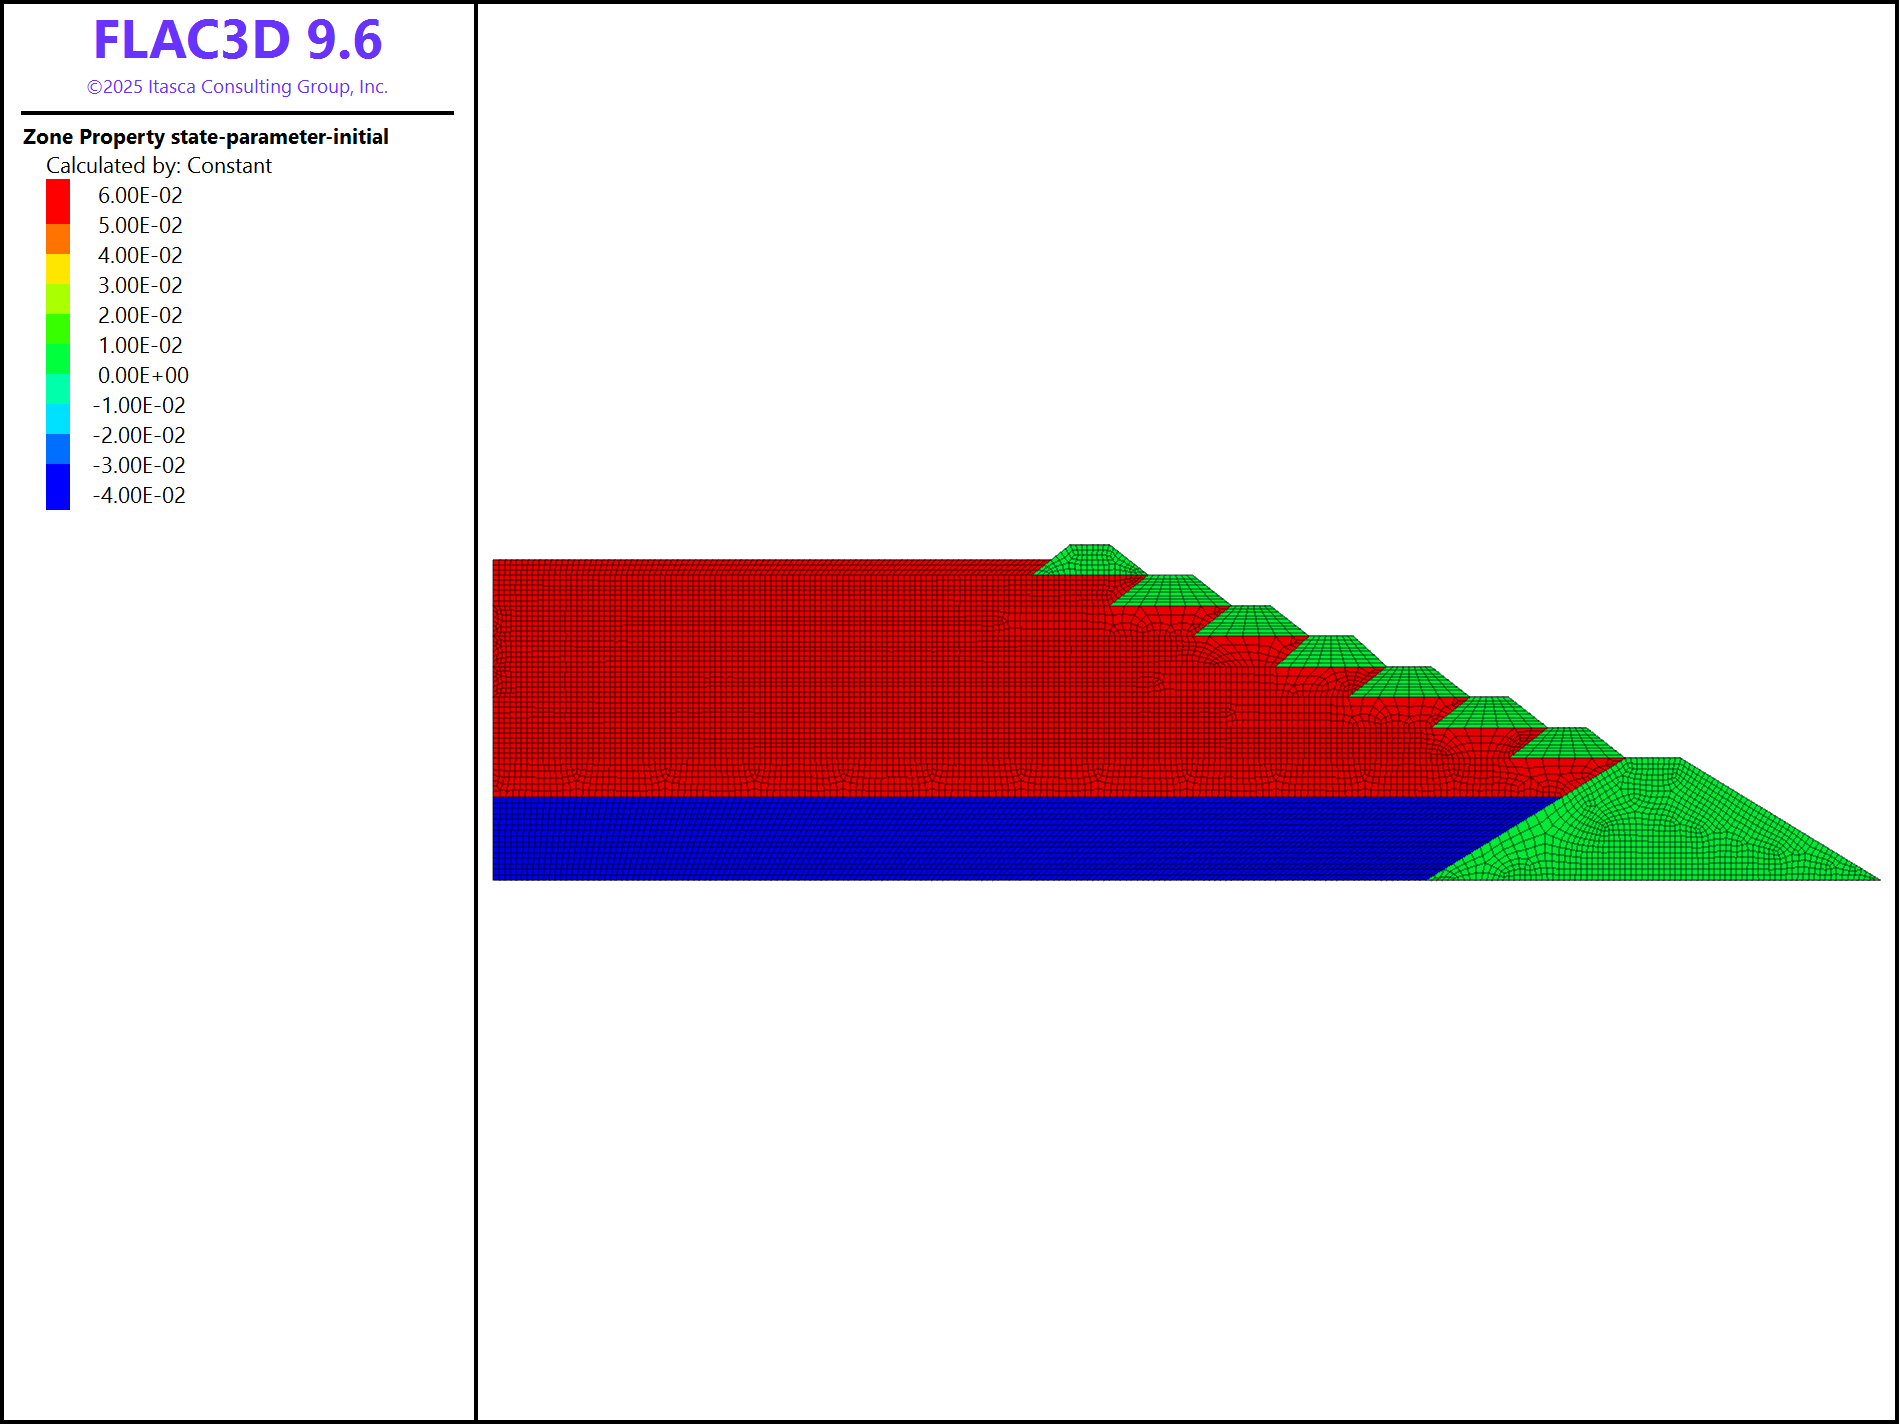
Task: Click the -3.00E-02 legend value
Action: click(139, 466)
